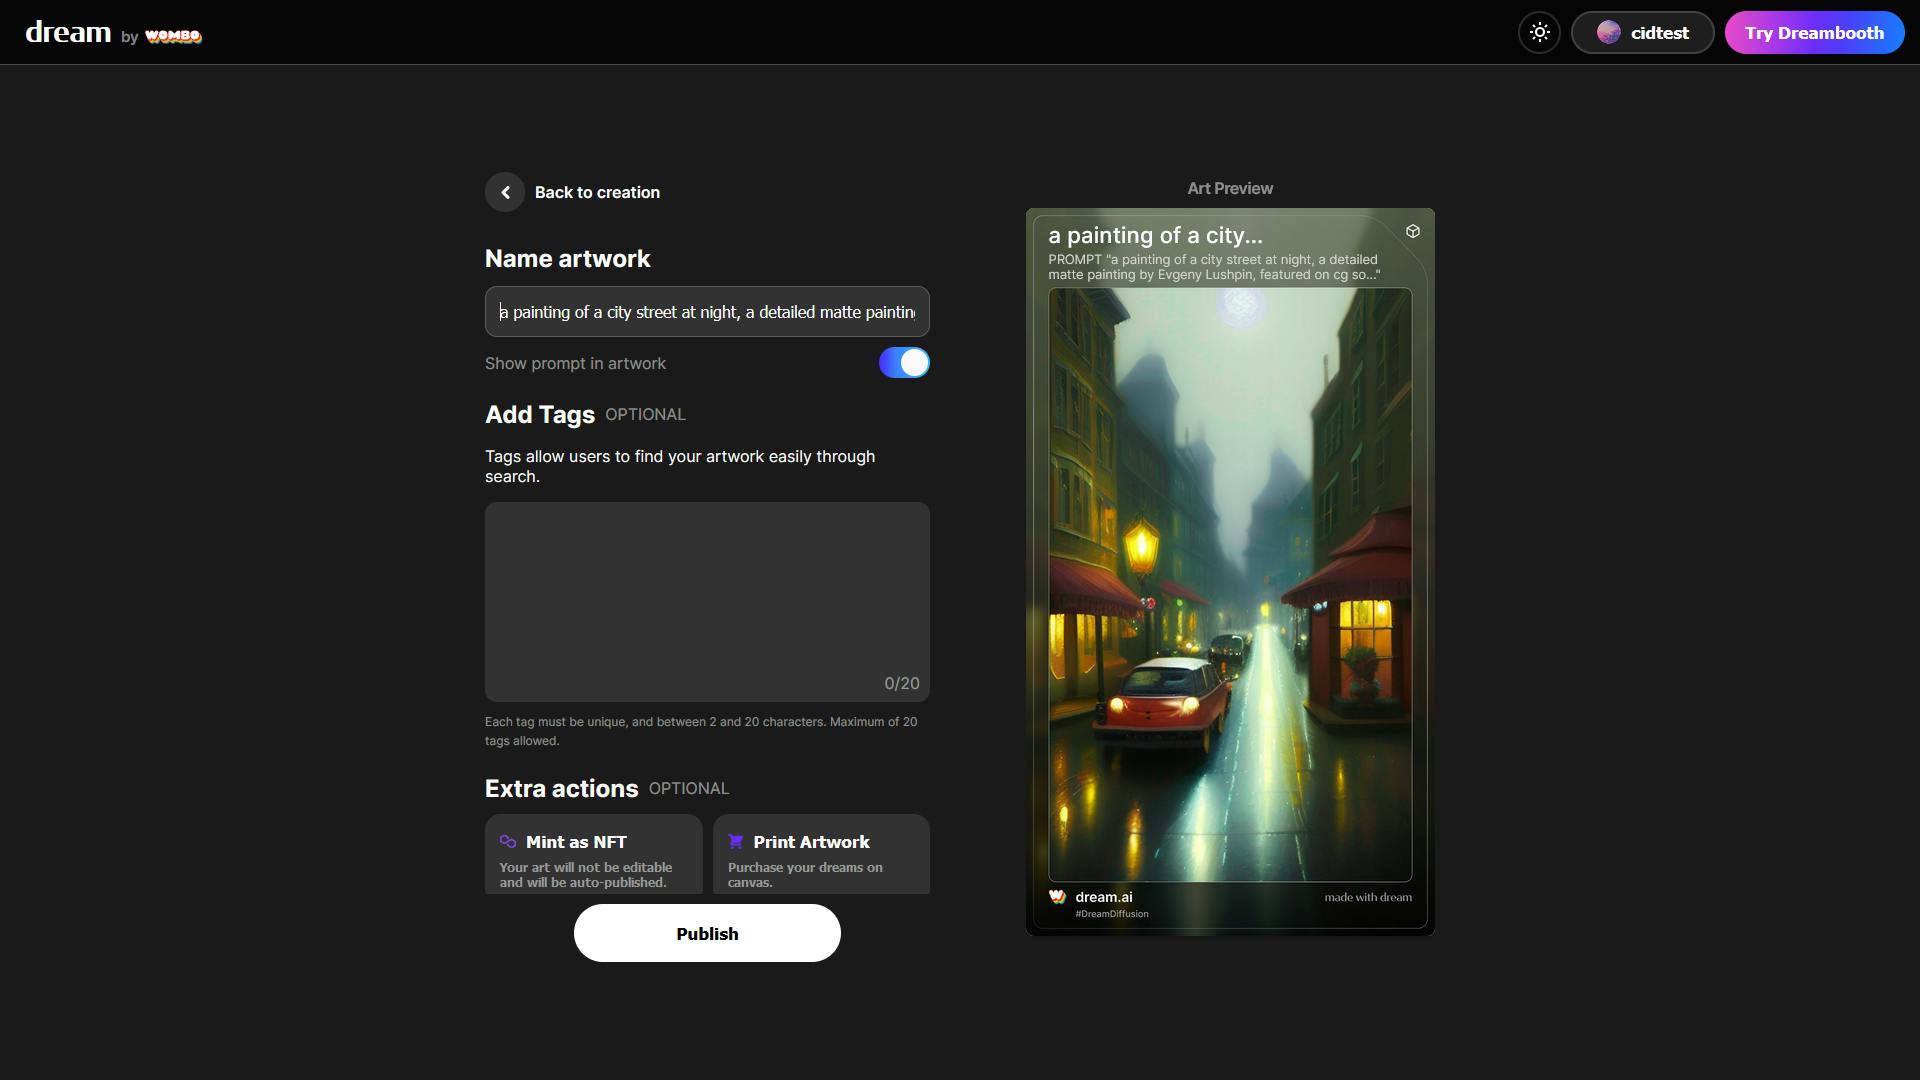
Task: Click the cube icon in art preview
Action: click(x=1412, y=232)
